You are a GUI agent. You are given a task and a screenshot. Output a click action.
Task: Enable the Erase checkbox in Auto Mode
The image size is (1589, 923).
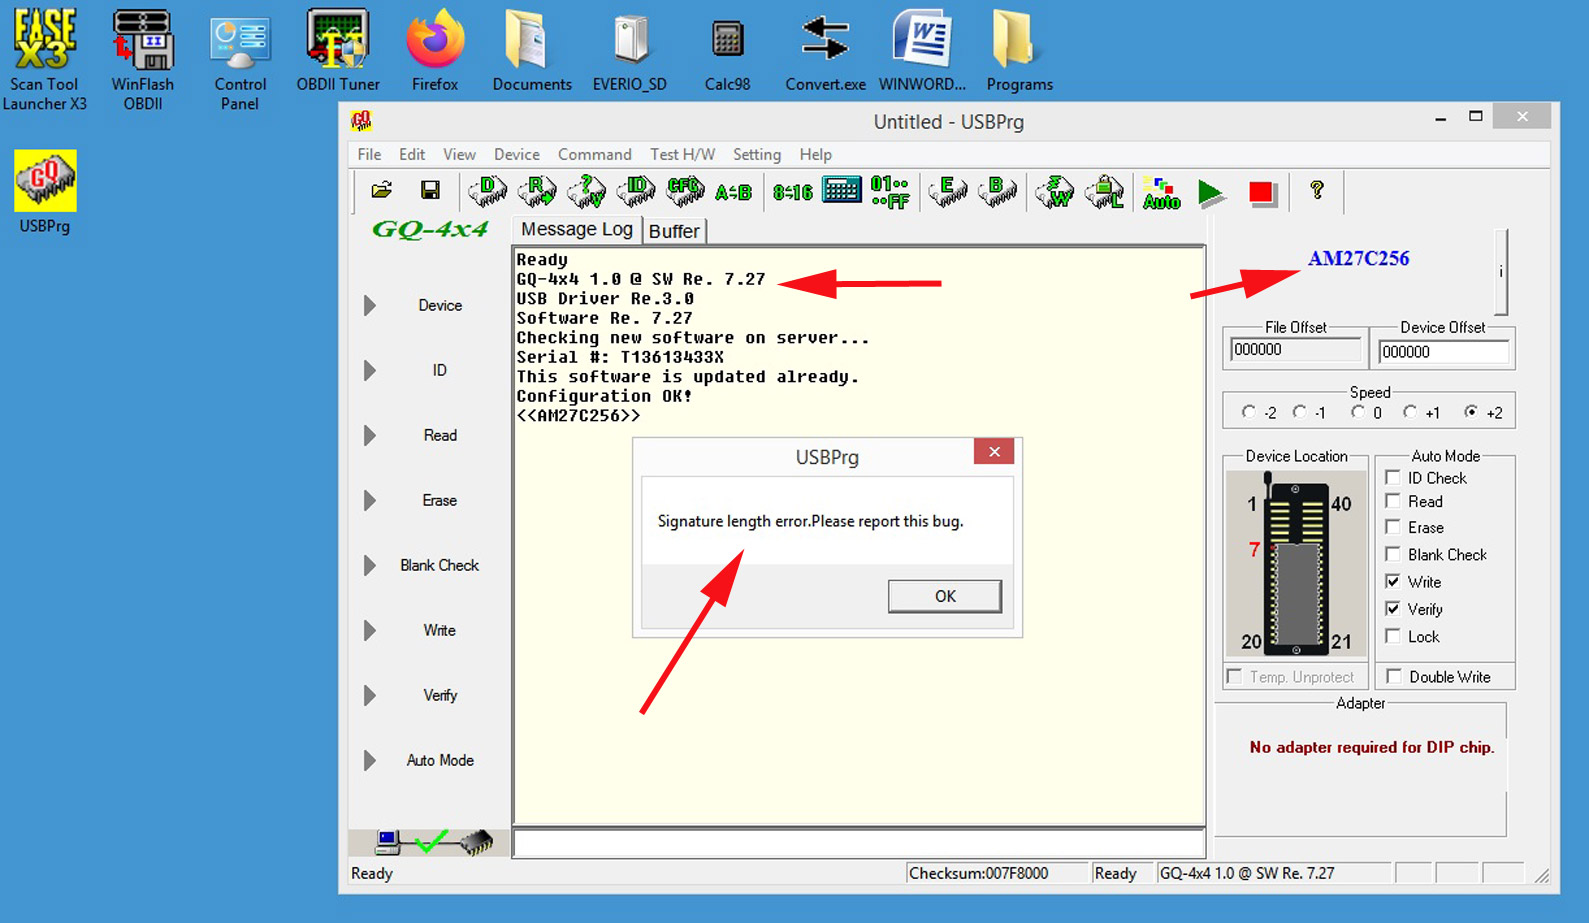pyautogui.click(x=1392, y=527)
